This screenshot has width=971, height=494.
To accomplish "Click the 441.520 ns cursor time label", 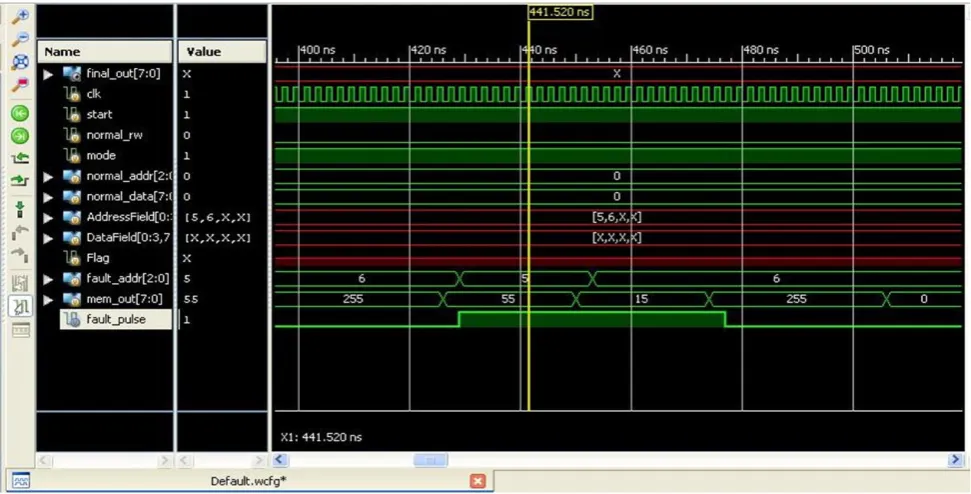I will (560, 12).
